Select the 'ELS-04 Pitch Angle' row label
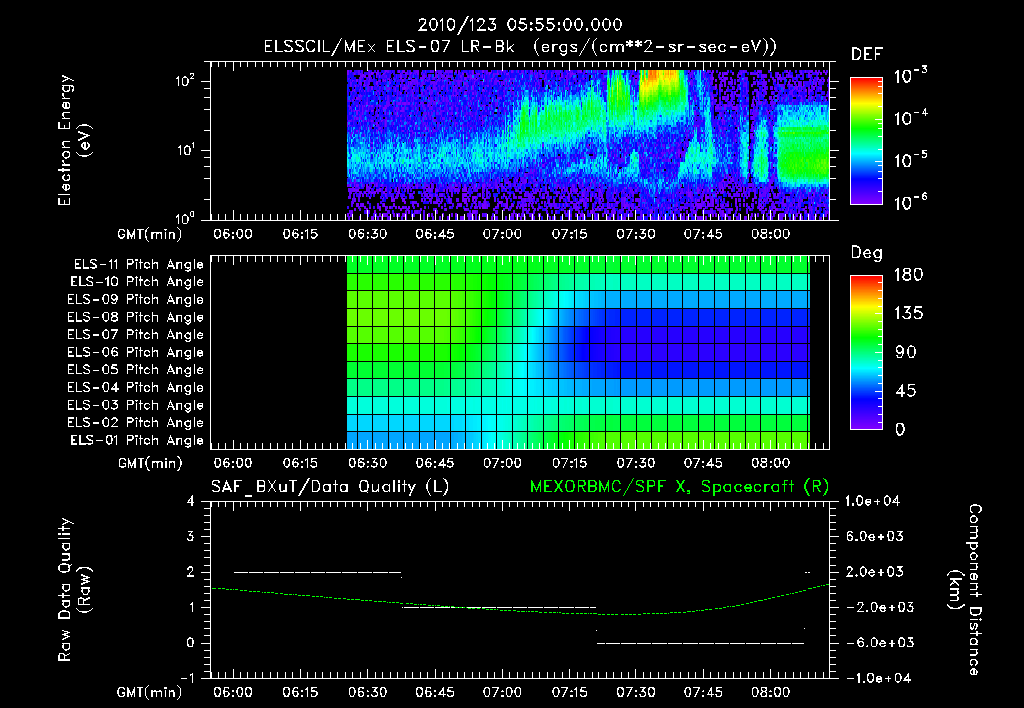 point(136,388)
